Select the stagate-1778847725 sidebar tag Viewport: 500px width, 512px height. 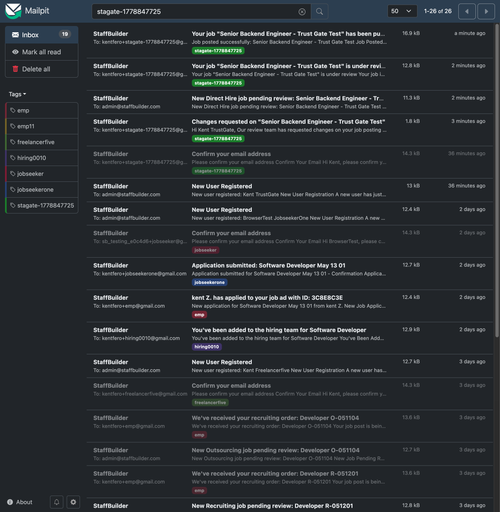pos(42,205)
